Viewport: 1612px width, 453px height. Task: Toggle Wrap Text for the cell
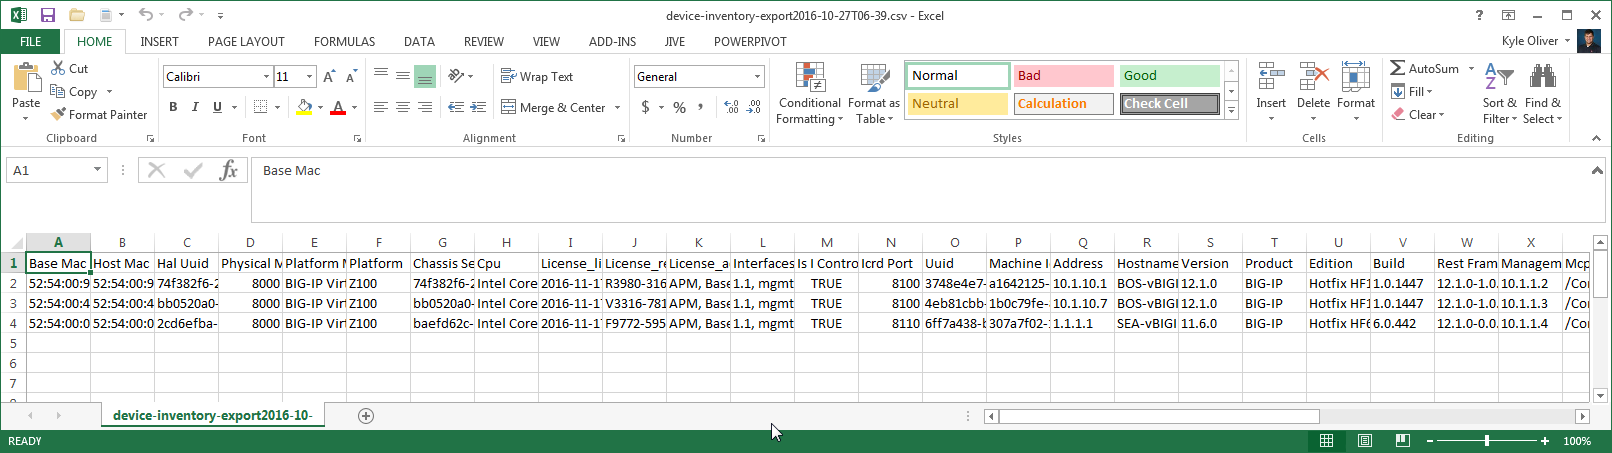(x=537, y=77)
